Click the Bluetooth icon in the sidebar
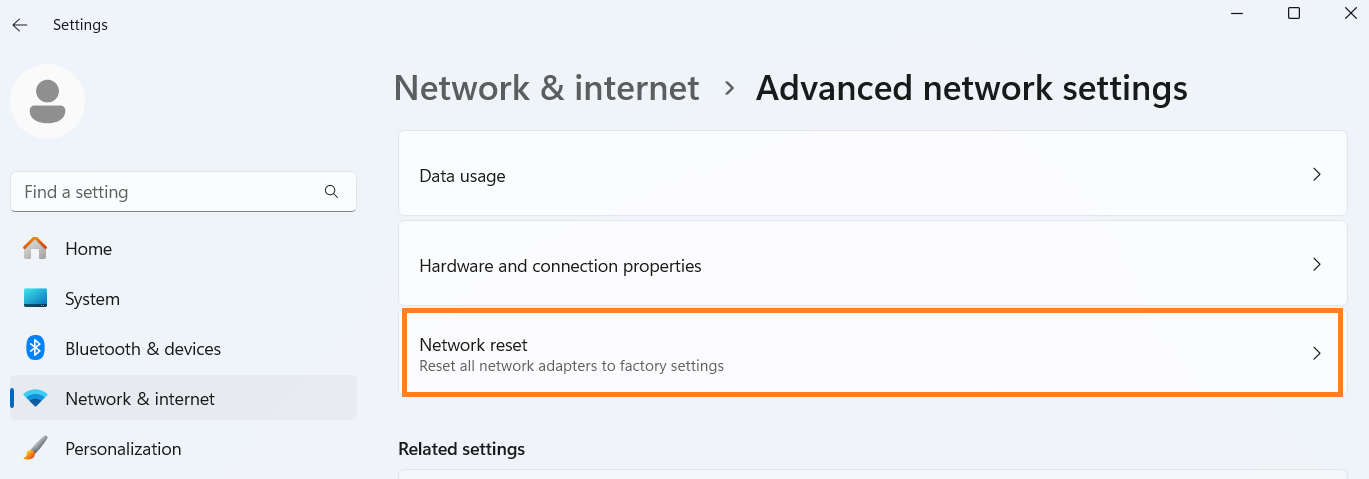The image size is (1369, 479). [x=35, y=348]
